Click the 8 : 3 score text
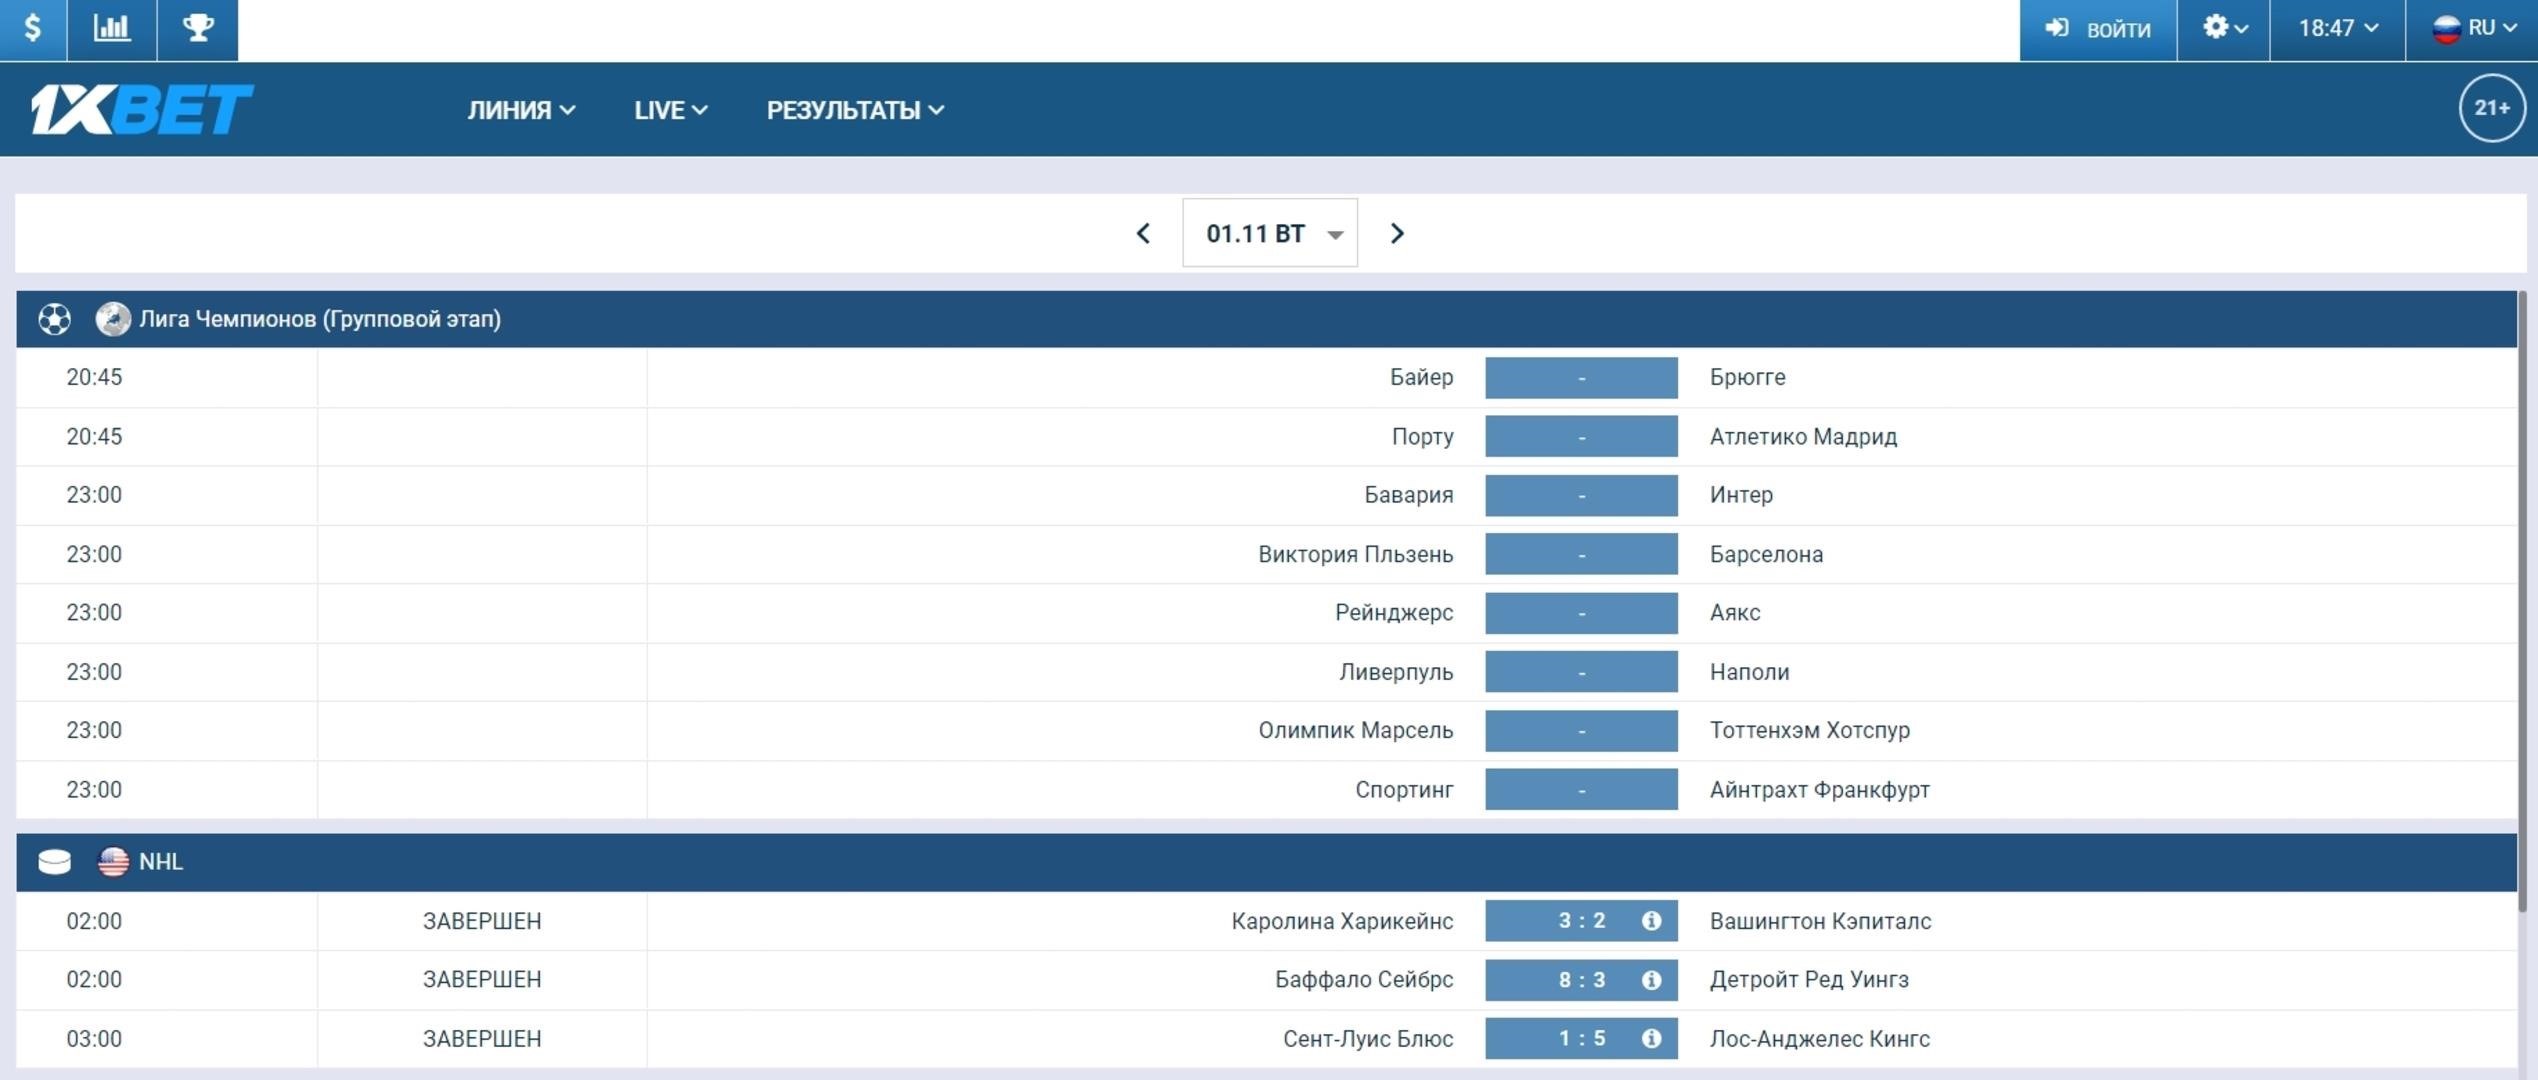 click(x=1582, y=980)
